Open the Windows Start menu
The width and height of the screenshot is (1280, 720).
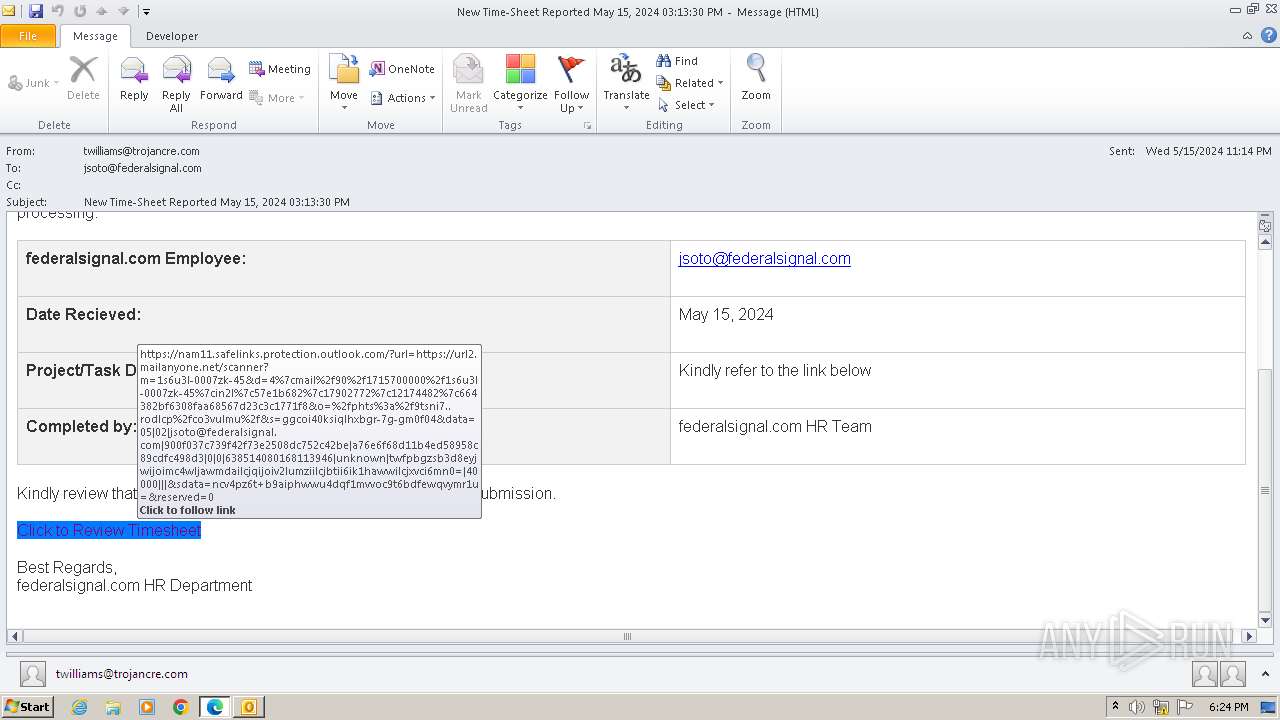tap(27, 706)
